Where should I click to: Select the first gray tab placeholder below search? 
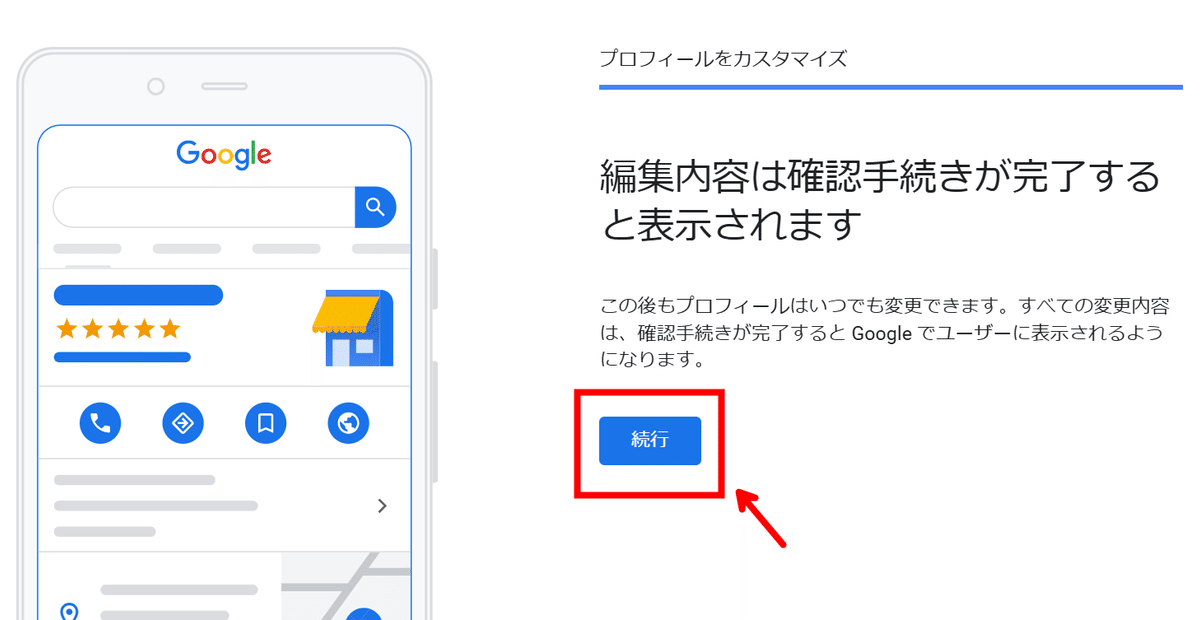(x=87, y=248)
